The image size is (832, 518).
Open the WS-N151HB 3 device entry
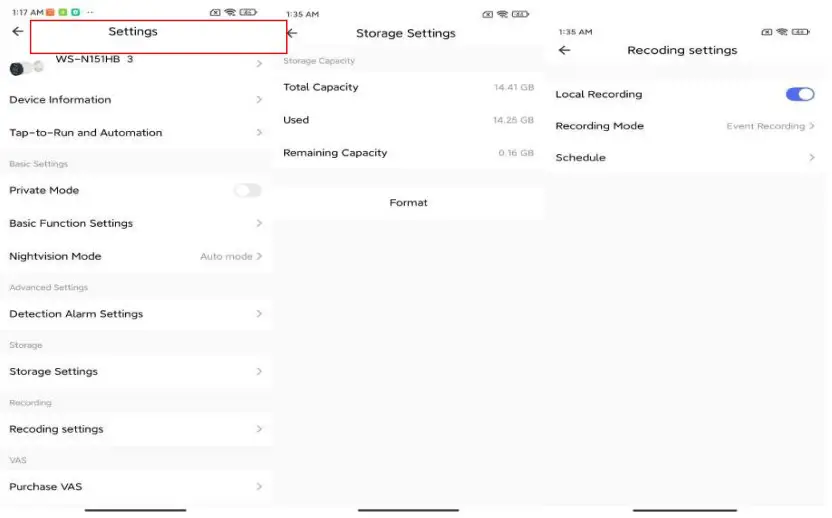click(136, 64)
